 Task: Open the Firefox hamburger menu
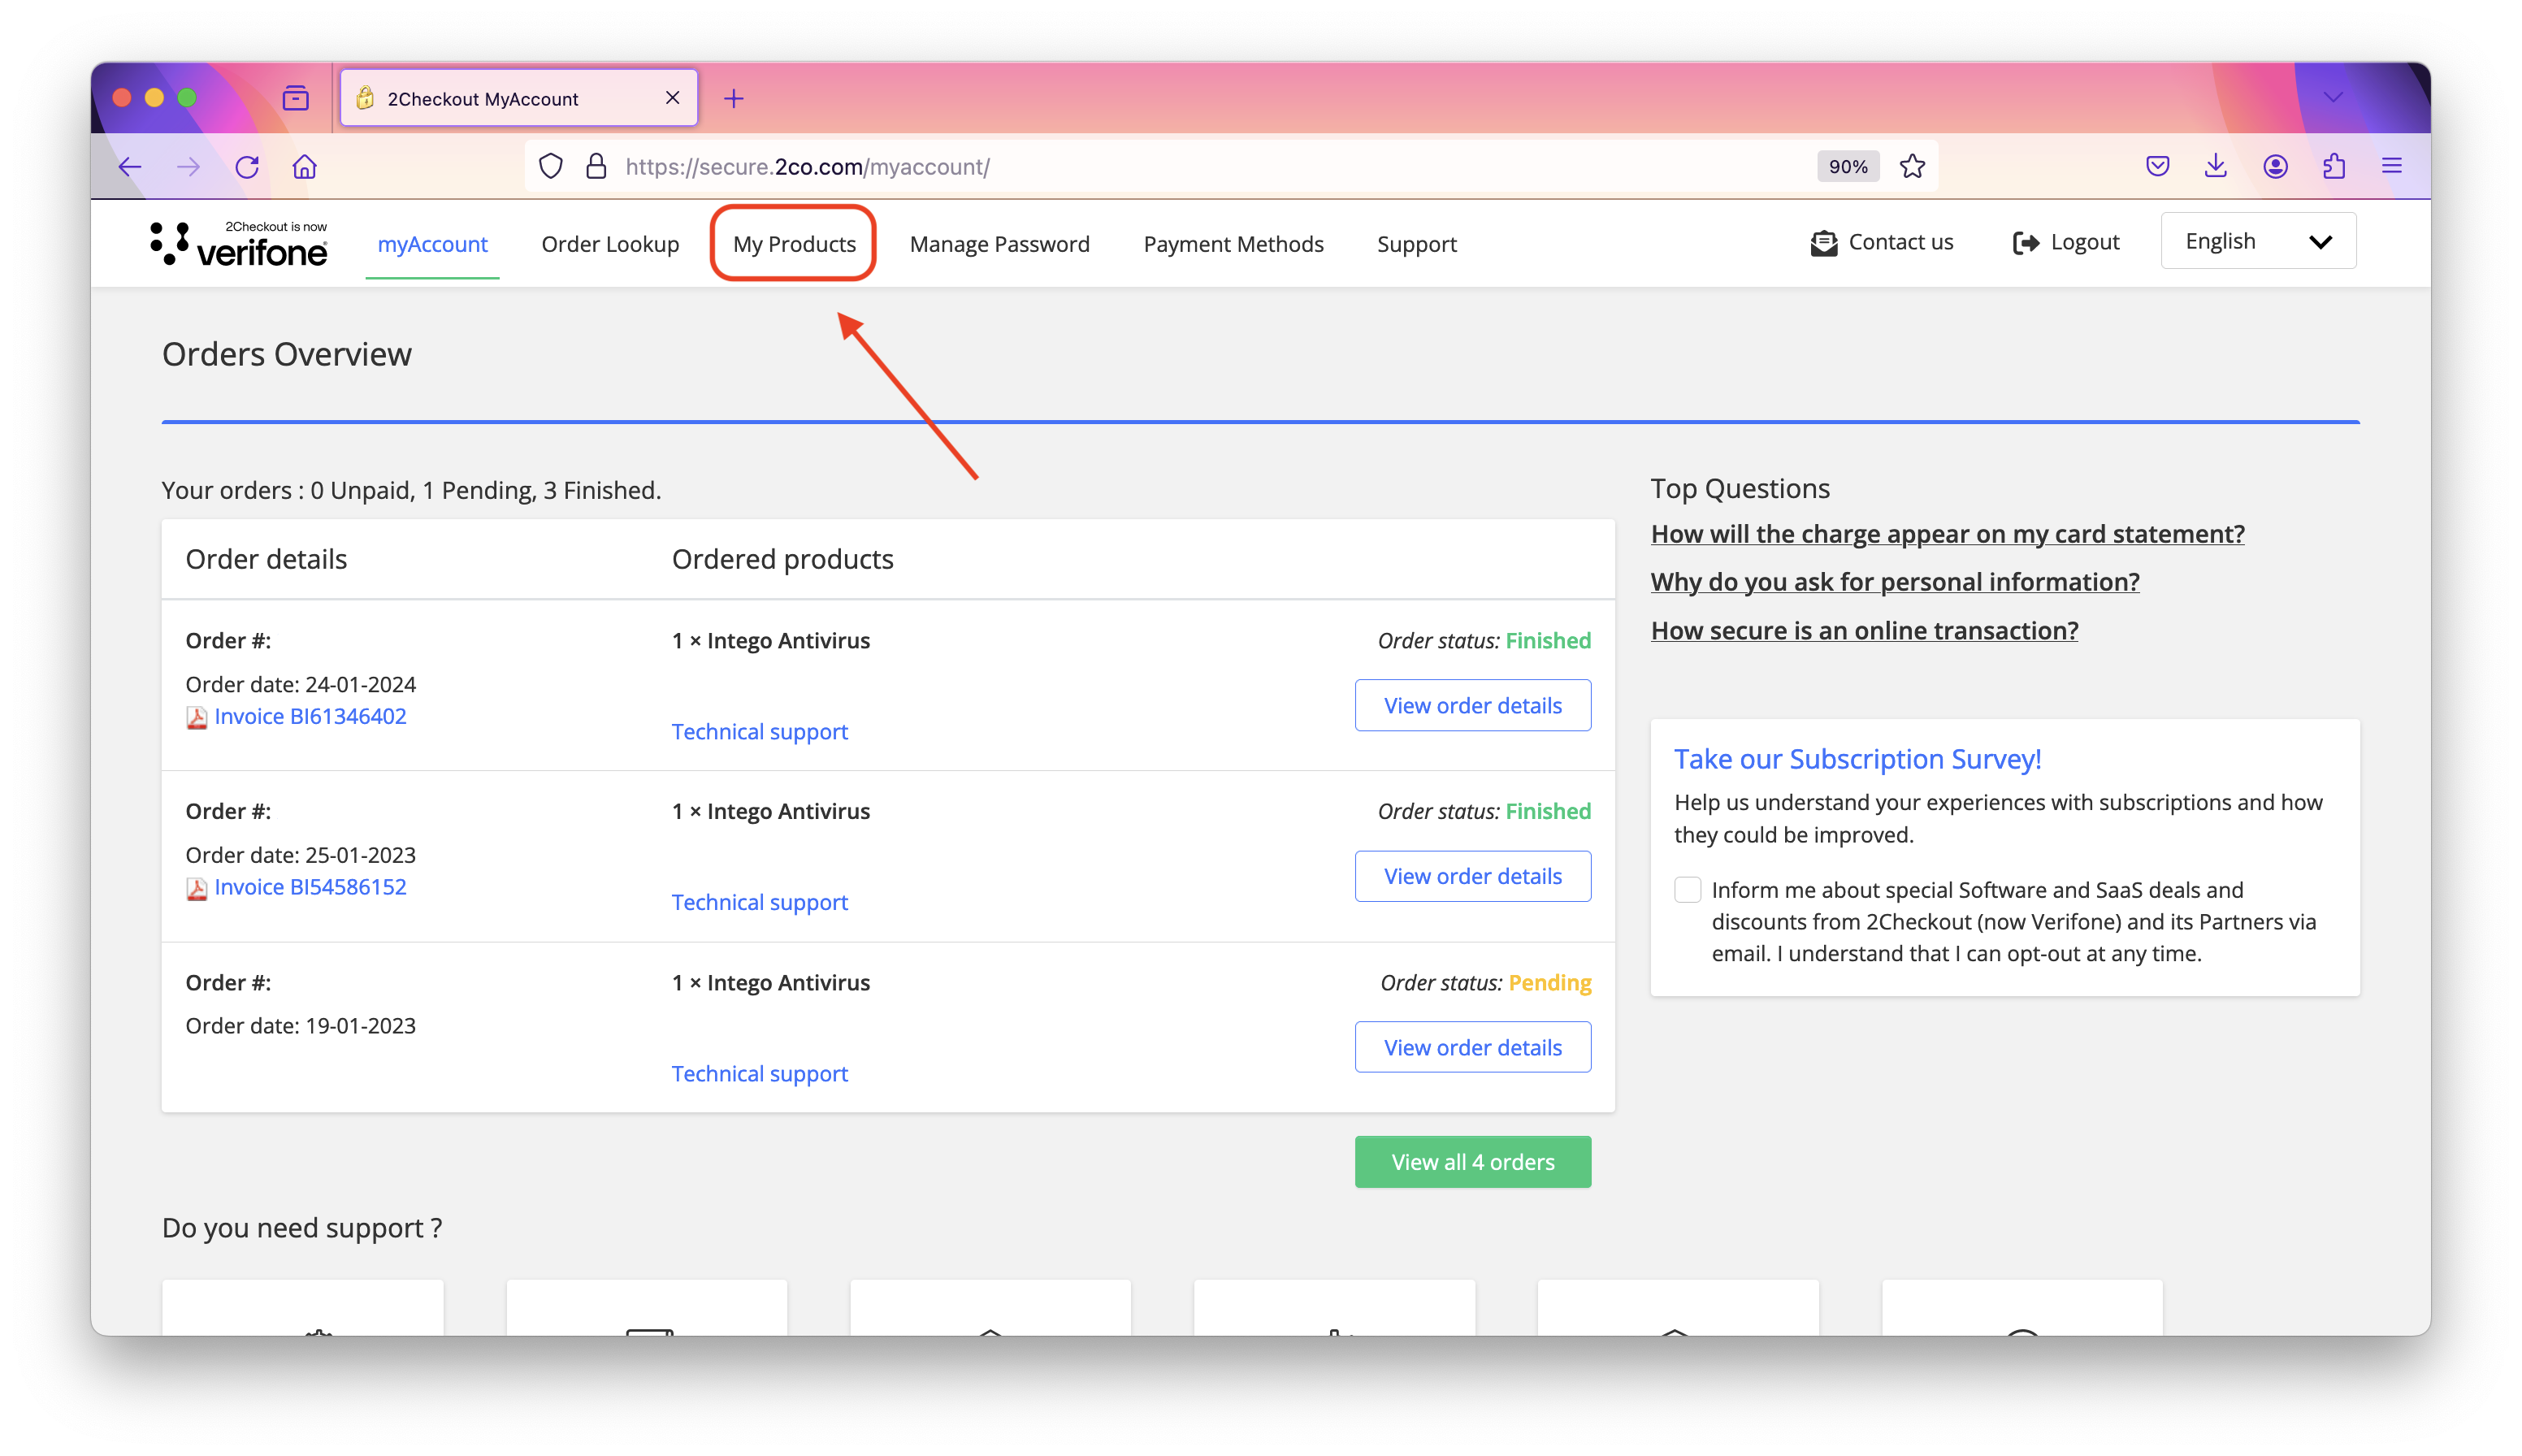click(x=2392, y=166)
